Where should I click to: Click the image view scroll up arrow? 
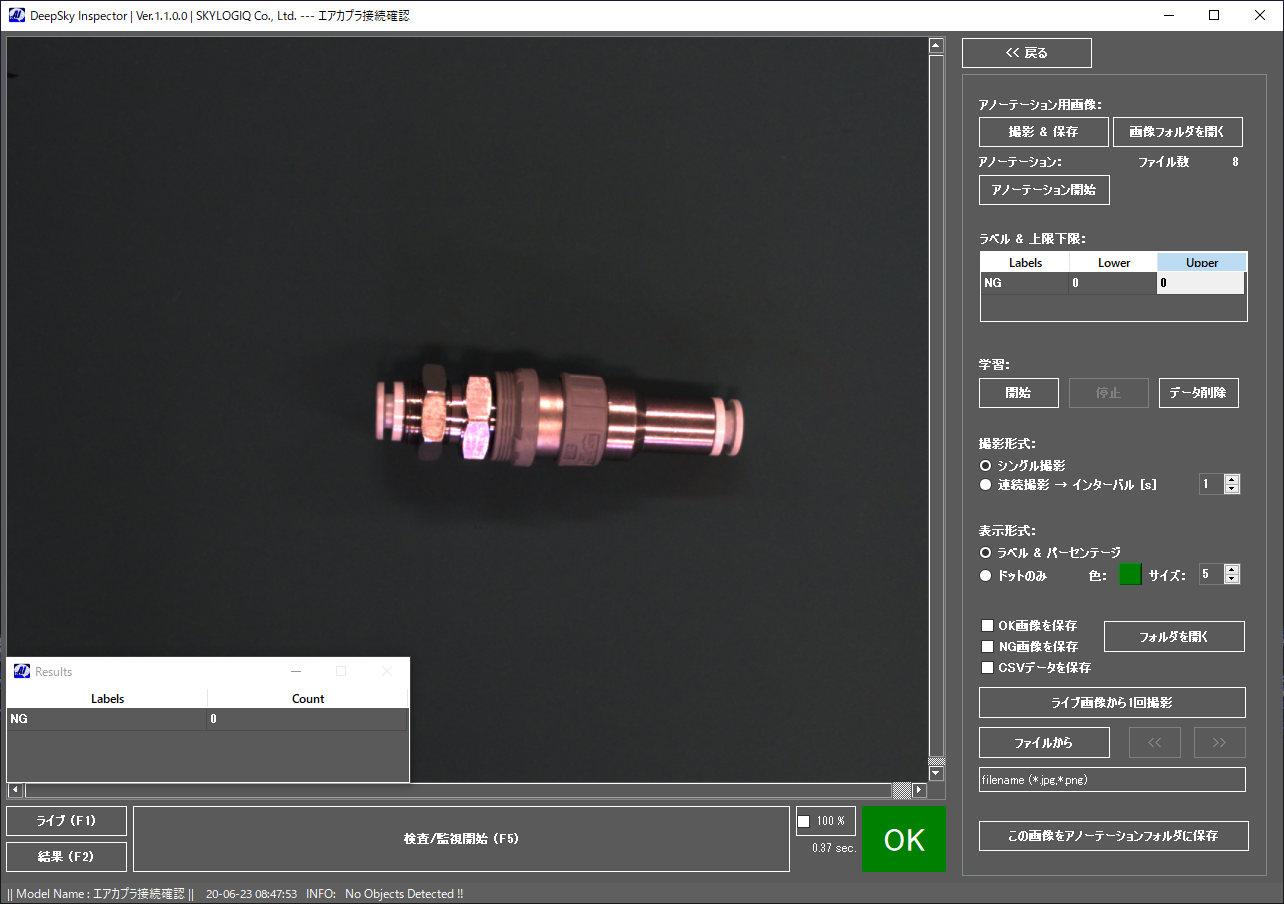pos(936,46)
